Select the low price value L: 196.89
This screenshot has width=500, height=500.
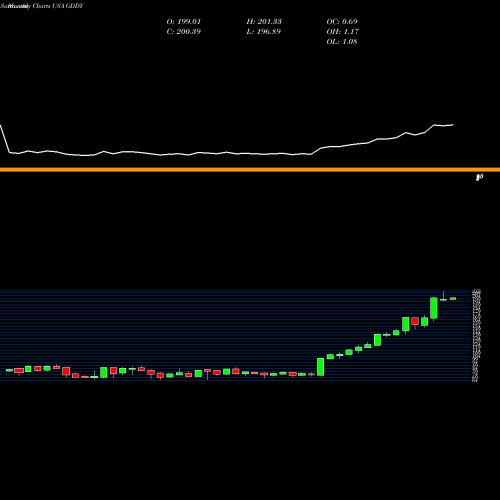264,32
